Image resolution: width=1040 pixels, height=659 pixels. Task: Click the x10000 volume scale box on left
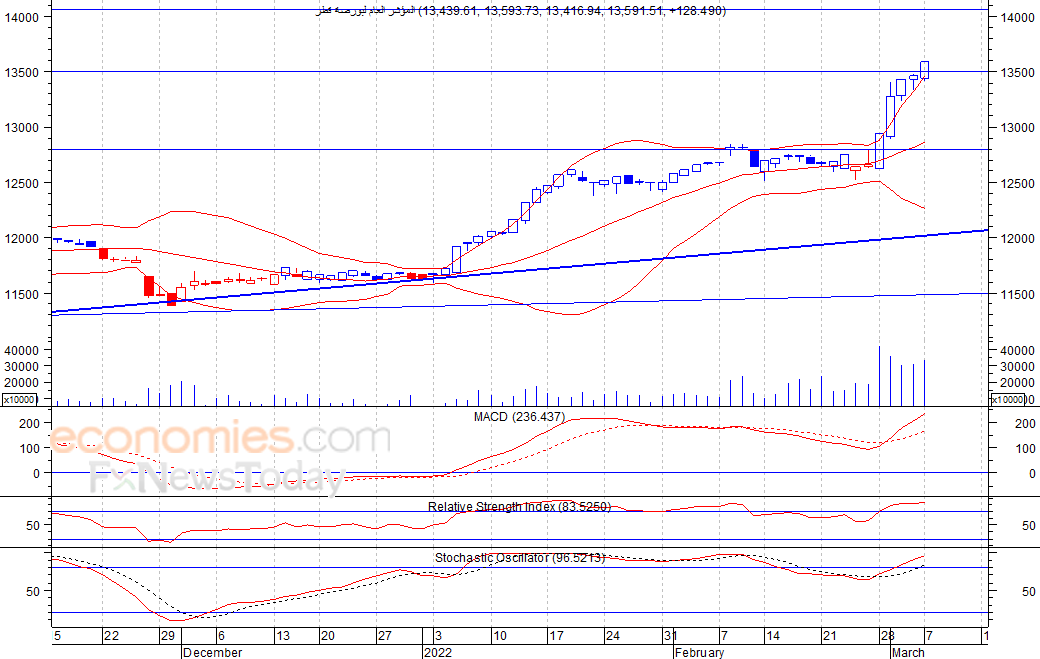coord(19,399)
